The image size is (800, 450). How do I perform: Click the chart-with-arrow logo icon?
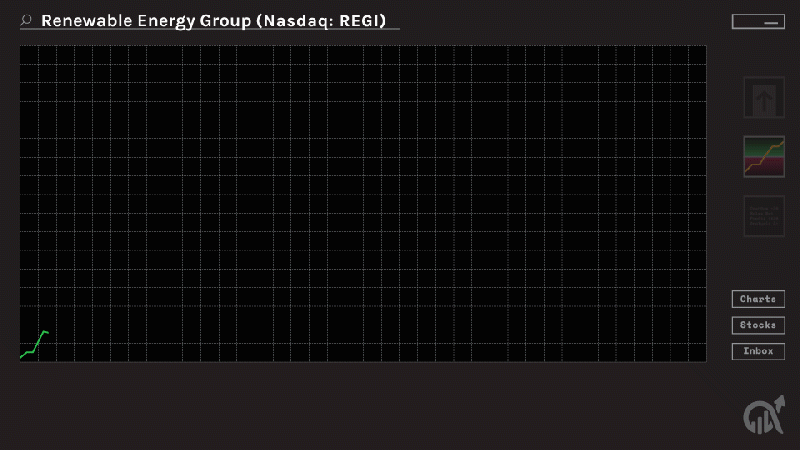tap(764, 415)
